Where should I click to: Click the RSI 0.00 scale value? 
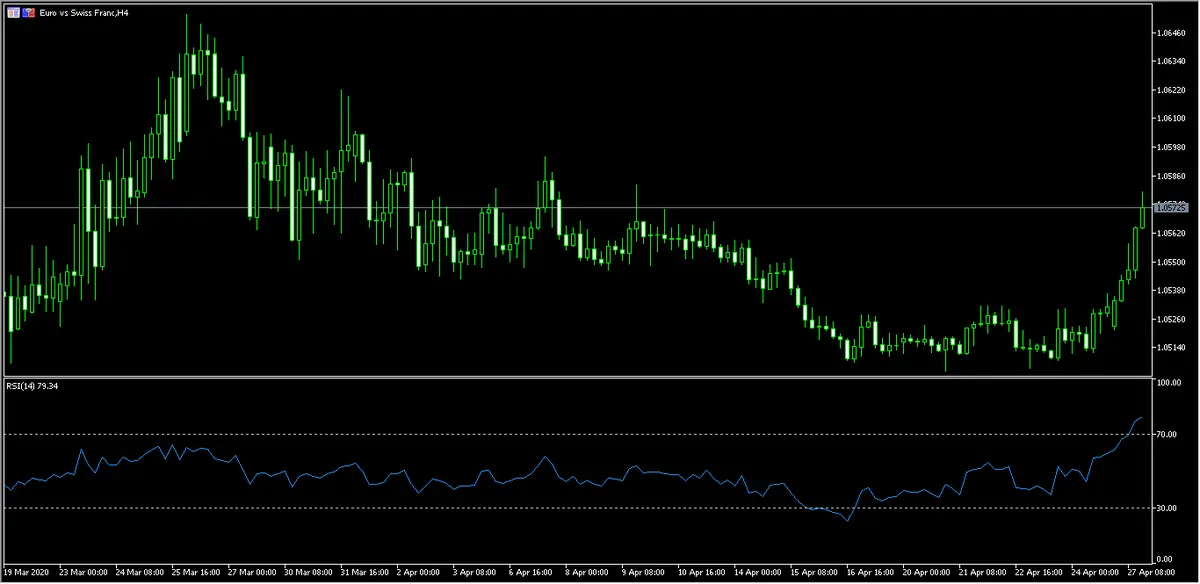click(1165, 559)
